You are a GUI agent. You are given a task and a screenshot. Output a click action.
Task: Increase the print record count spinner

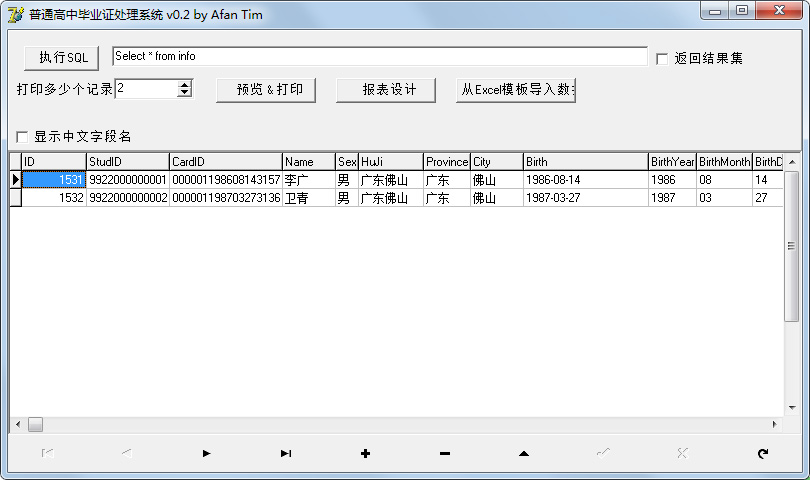184,84
